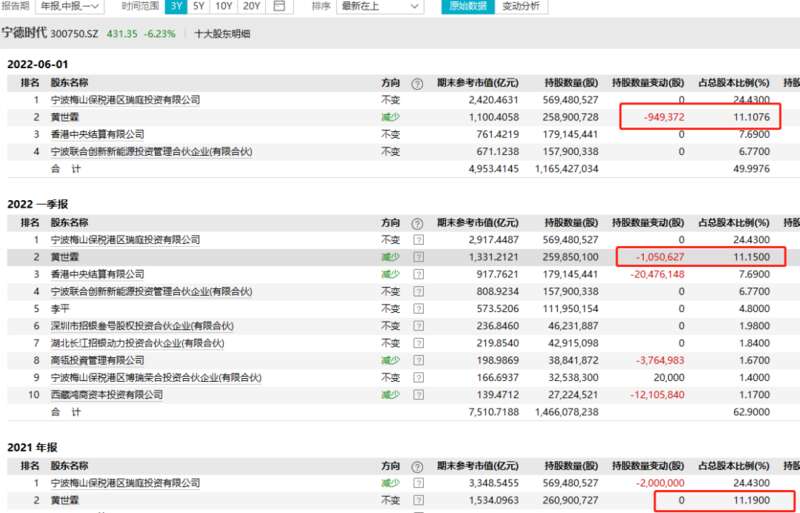Select the 3Y time range
The height and width of the screenshot is (513, 800).
[176, 6]
